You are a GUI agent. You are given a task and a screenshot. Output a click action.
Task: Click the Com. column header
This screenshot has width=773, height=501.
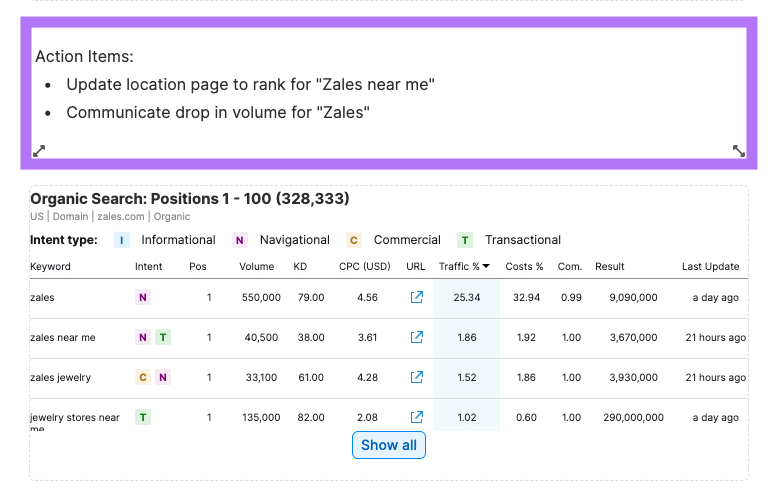[x=570, y=266]
